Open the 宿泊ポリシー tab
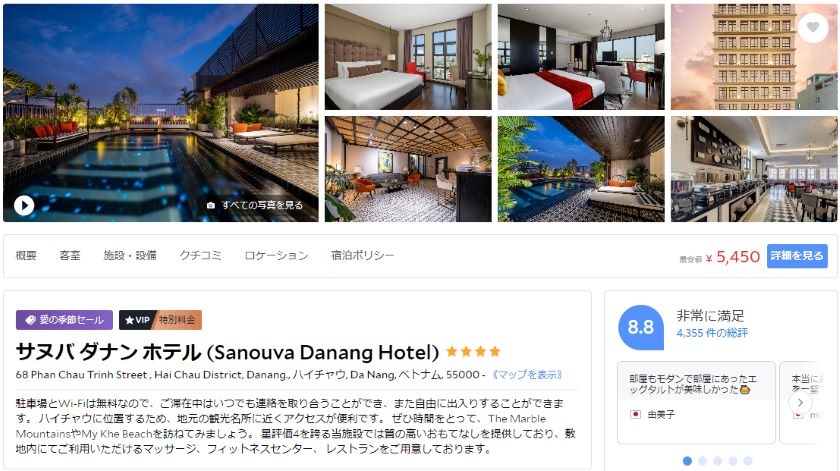The height and width of the screenshot is (471, 840). pyautogui.click(x=362, y=256)
